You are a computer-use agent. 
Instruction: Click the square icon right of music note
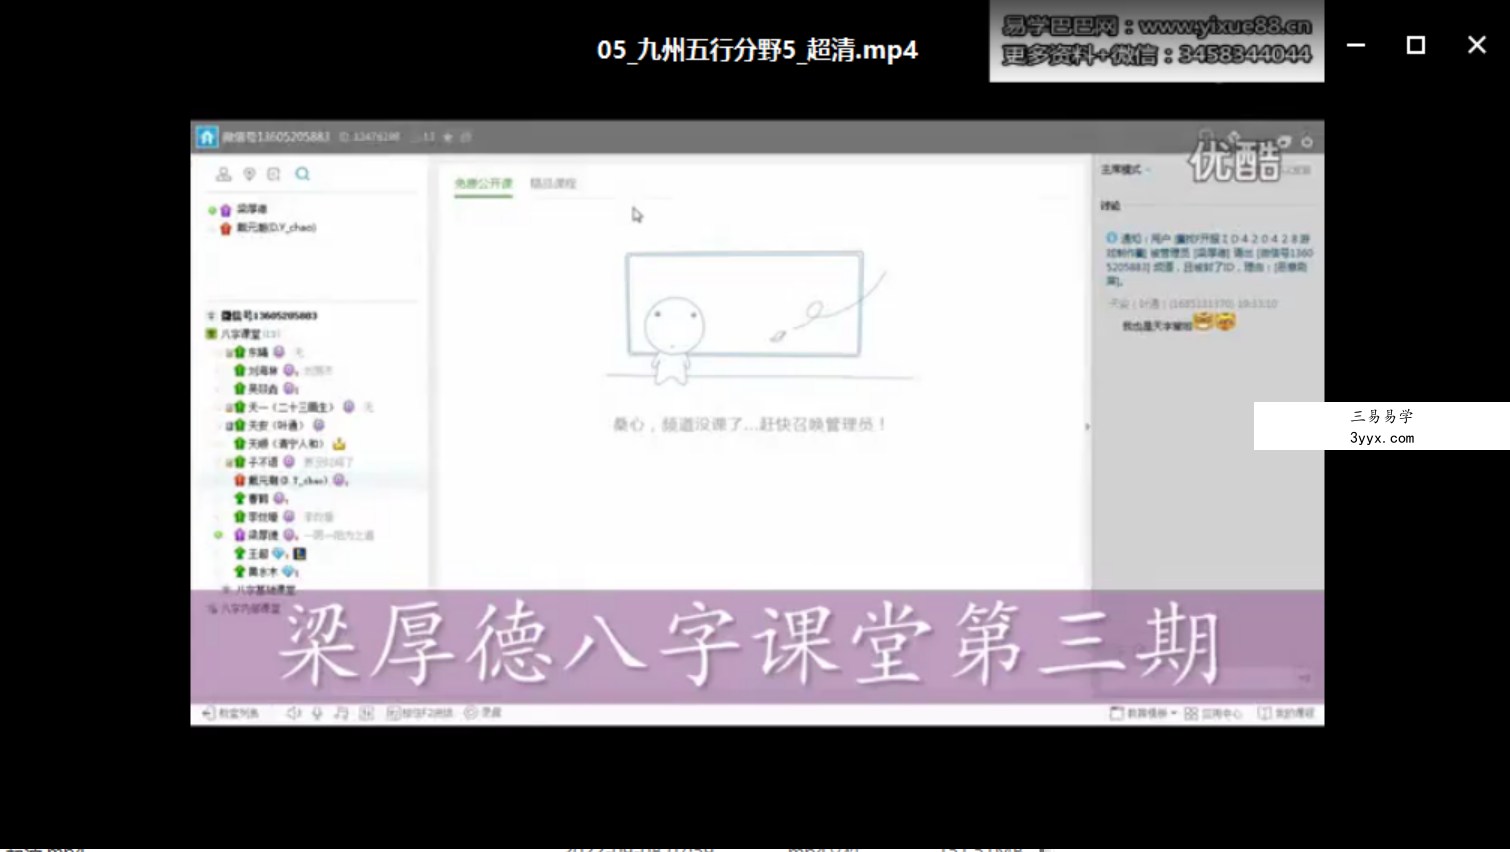[366, 713]
